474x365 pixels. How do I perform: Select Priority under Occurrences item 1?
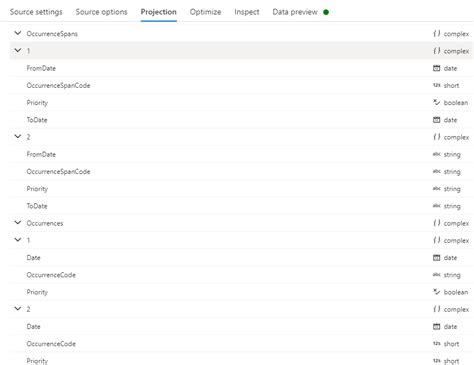point(37,292)
